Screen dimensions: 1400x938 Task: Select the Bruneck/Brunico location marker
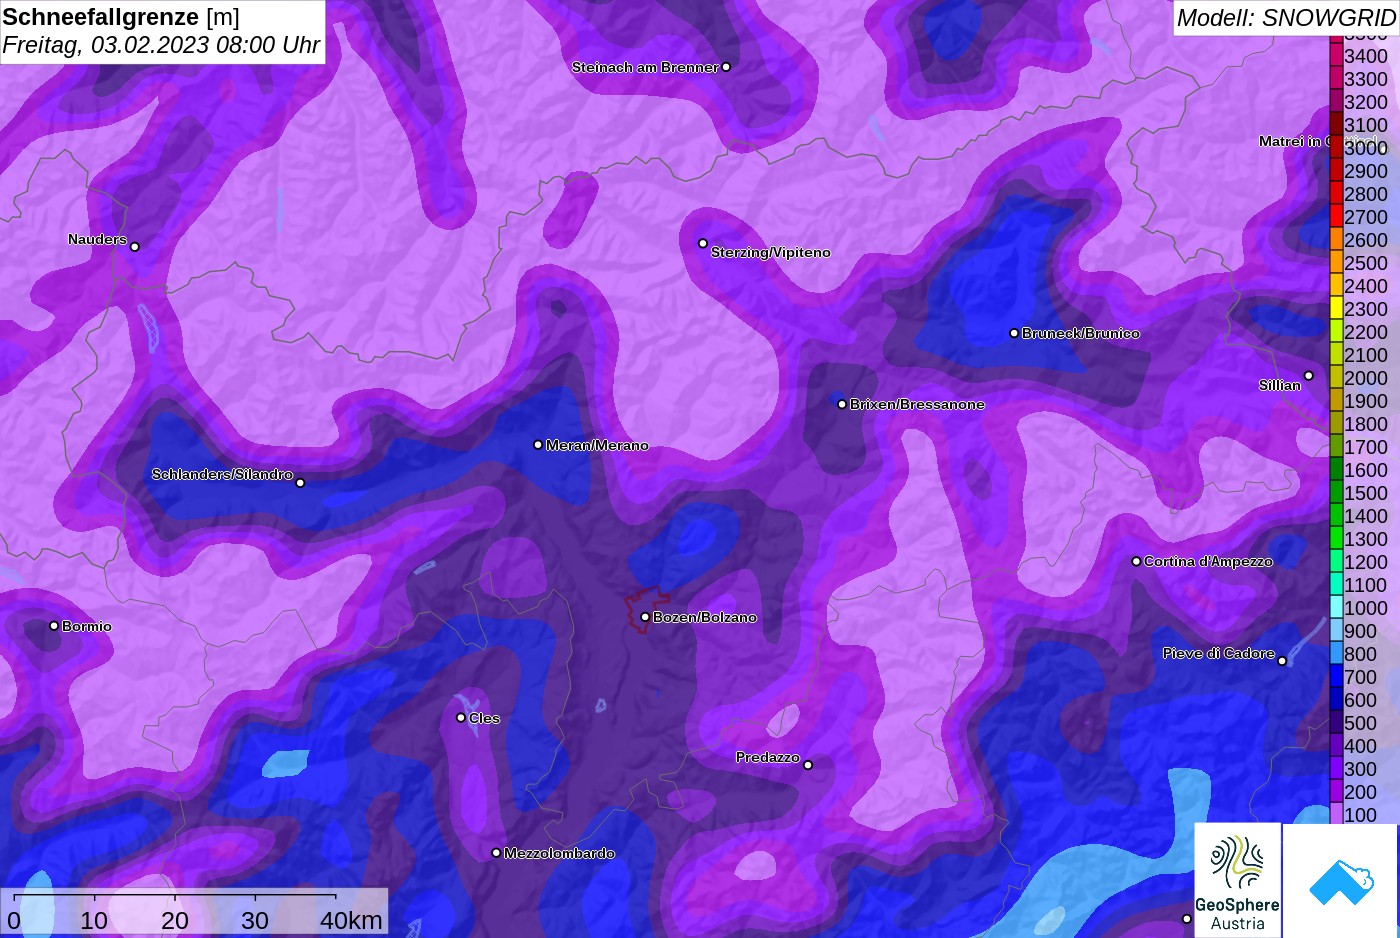pos(1014,333)
